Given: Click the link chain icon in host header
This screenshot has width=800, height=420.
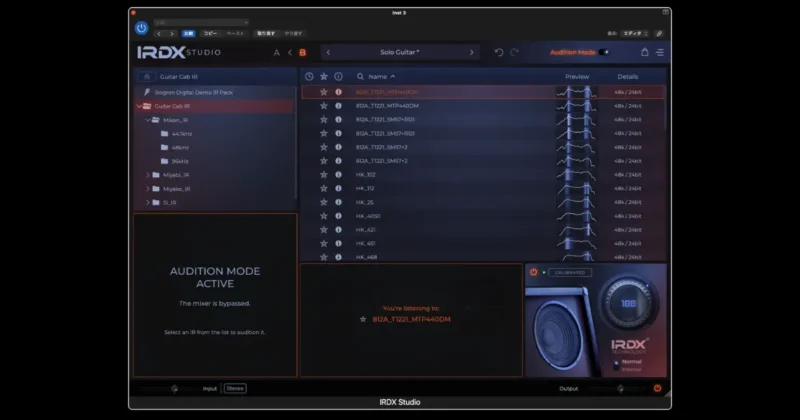Looking at the screenshot, I should pos(659,34).
